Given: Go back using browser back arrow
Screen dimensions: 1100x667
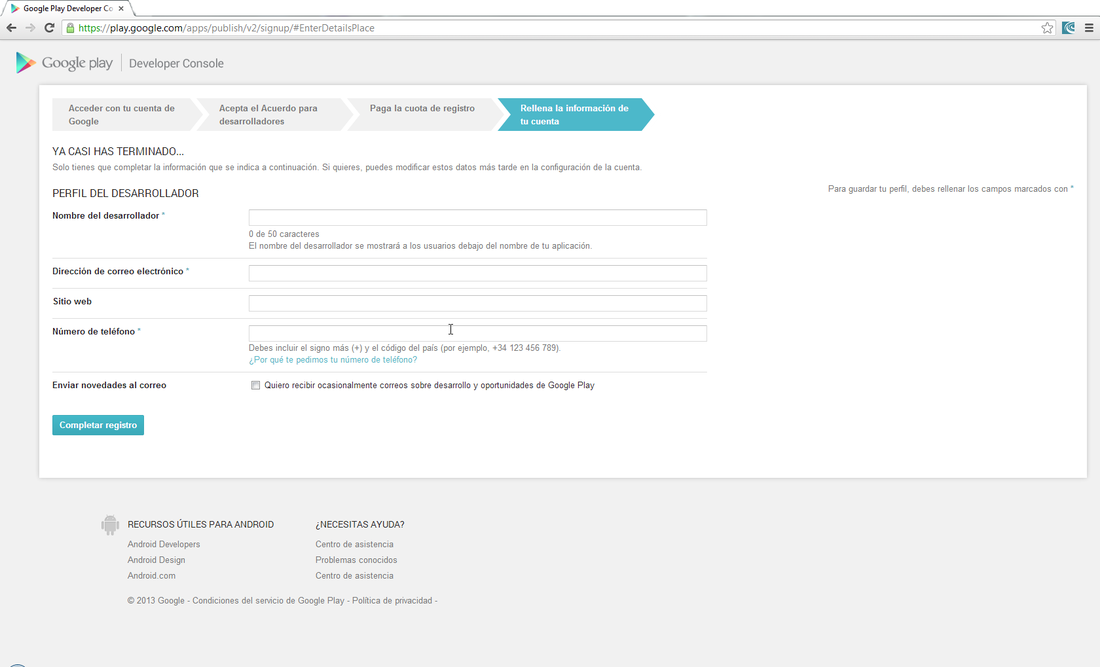Looking at the screenshot, I should point(11,28).
